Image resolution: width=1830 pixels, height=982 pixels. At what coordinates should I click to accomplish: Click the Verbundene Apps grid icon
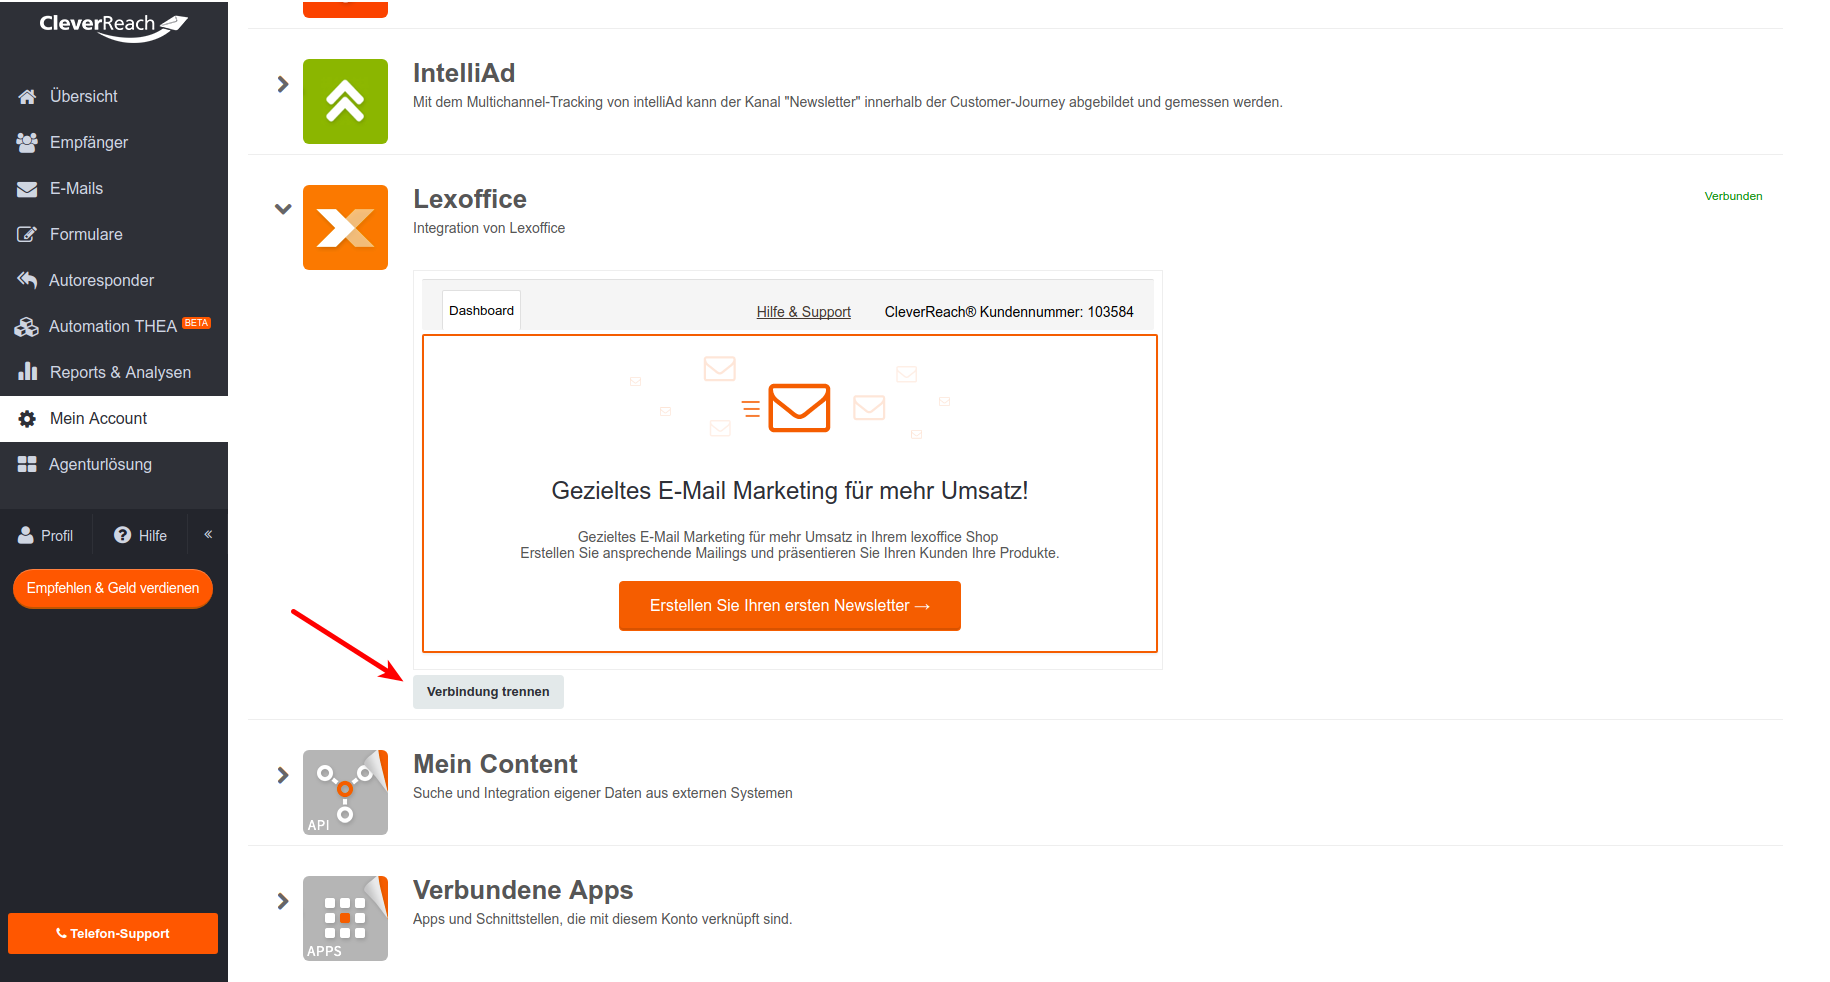tap(345, 918)
